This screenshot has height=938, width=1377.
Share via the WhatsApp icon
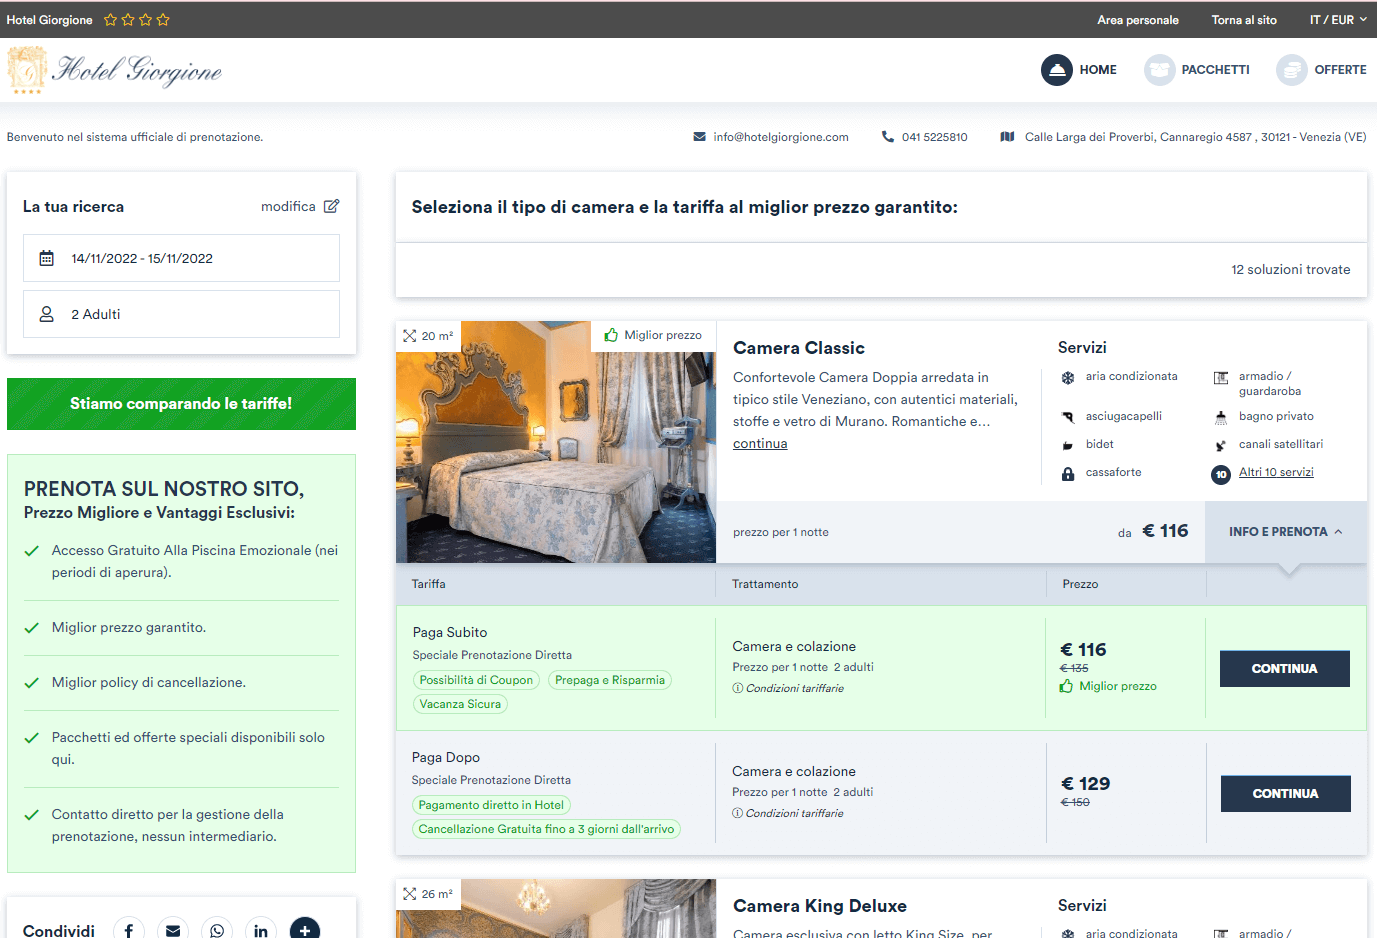point(217,931)
